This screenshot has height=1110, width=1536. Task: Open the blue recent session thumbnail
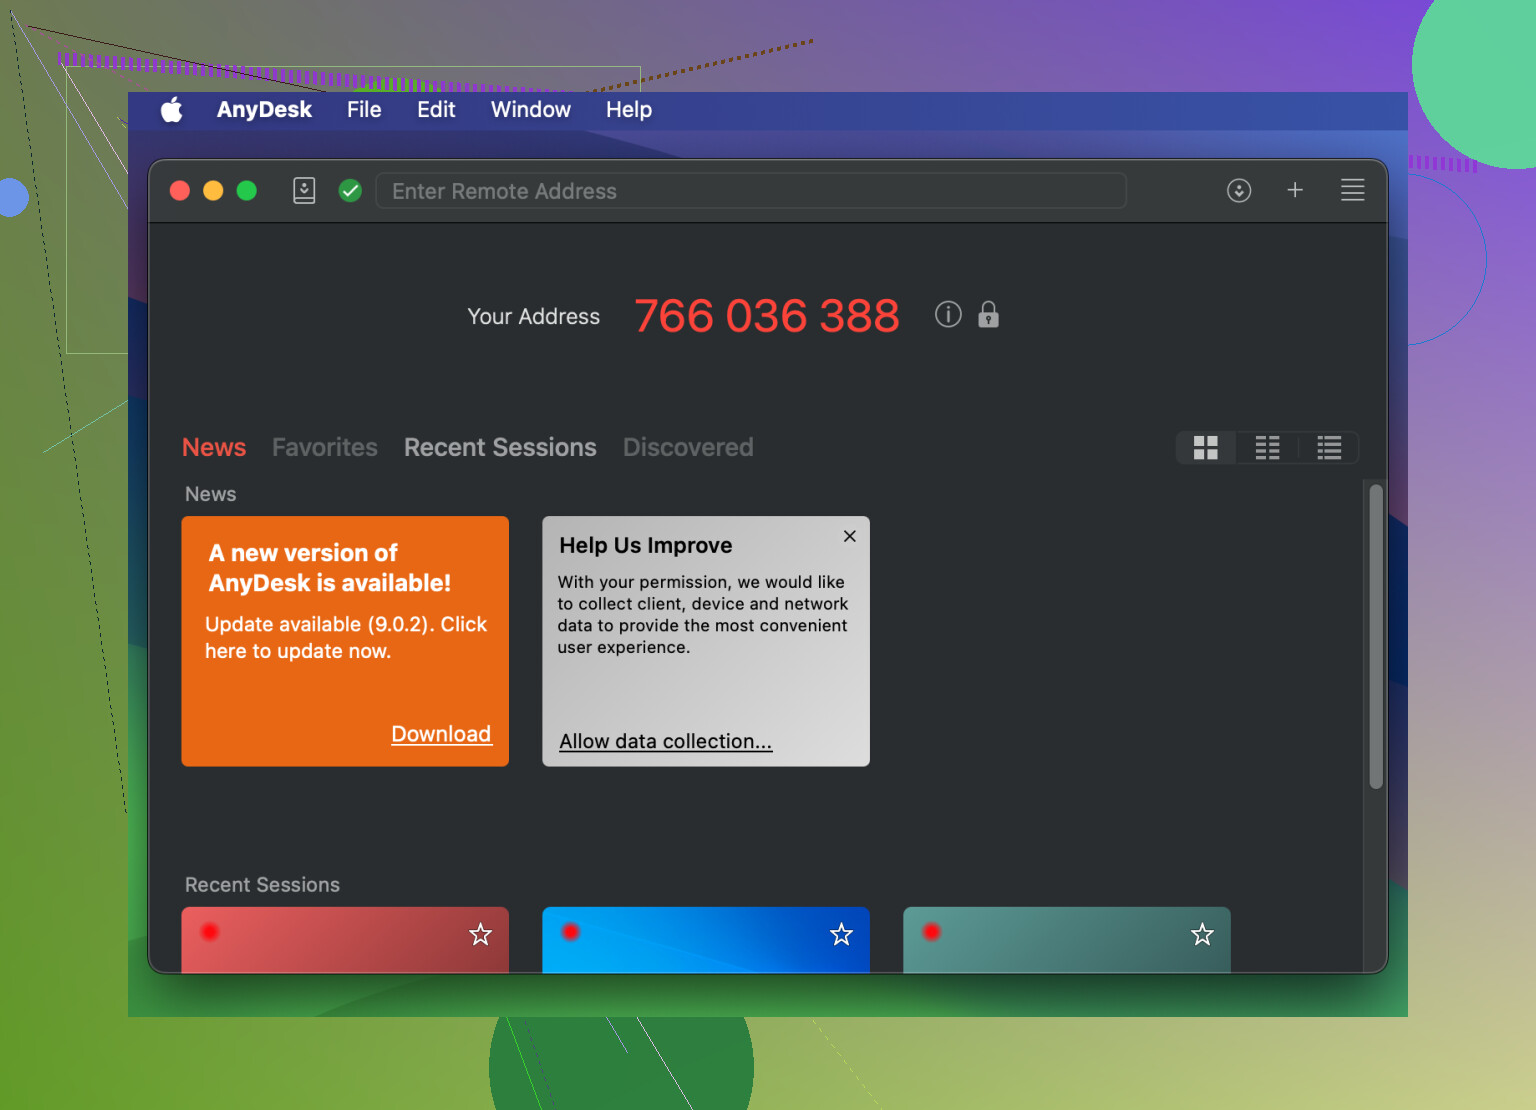[706, 940]
